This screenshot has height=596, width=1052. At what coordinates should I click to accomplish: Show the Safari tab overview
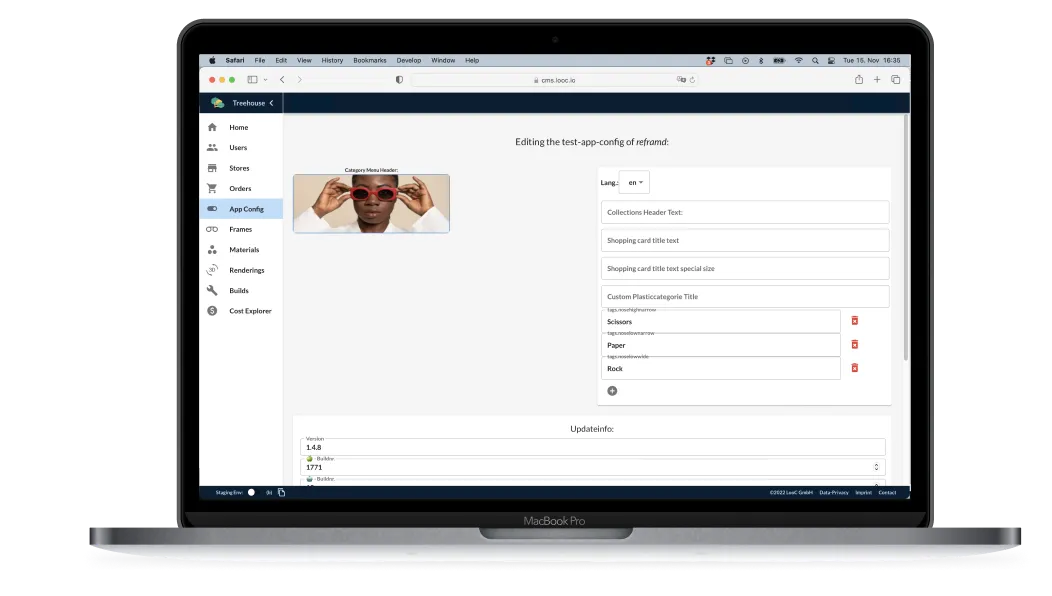[896, 79]
